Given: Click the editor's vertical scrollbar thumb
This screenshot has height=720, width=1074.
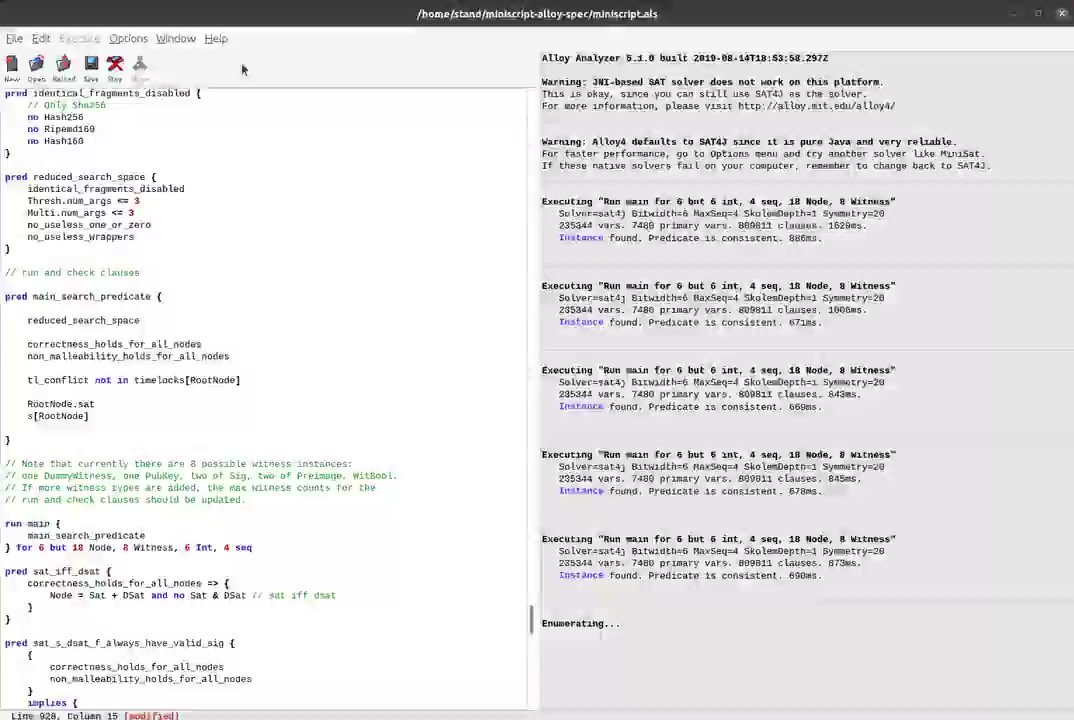Looking at the screenshot, I should [x=532, y=619].
